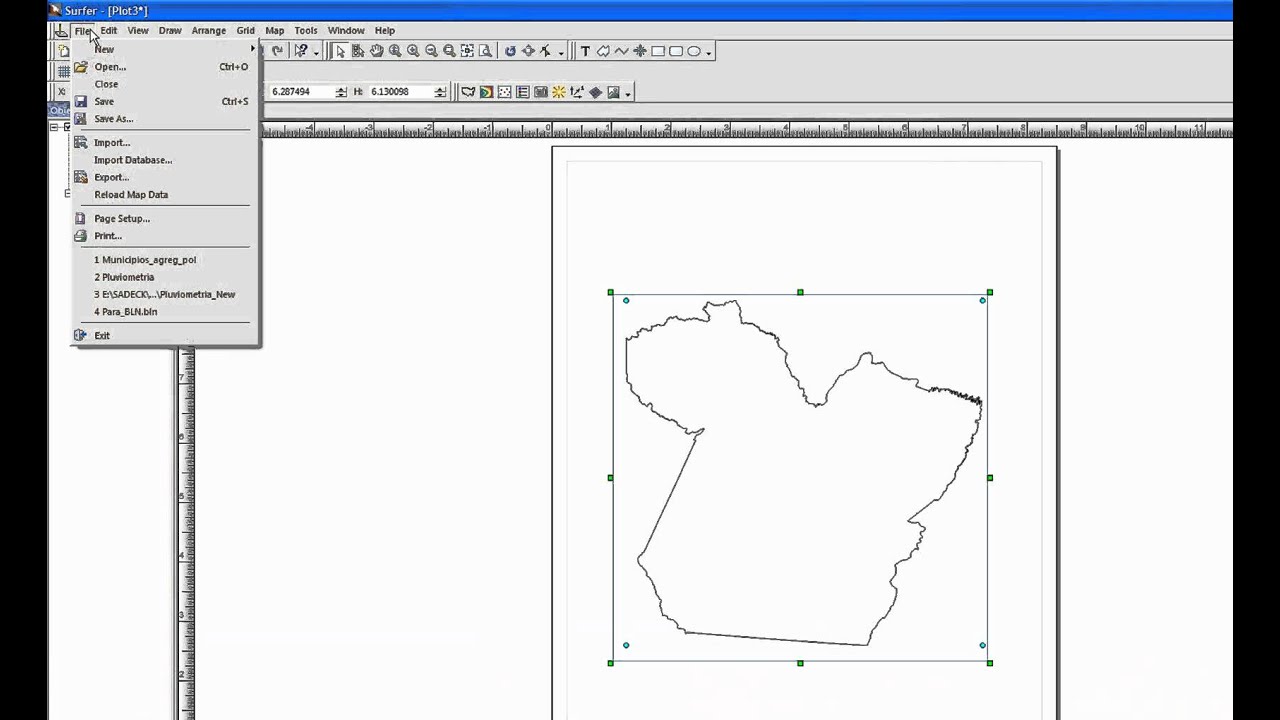The height and width of the screenshot is (720, 1280).
Task: Open map toolbar options dropdown arrow
Action: (627, 94)
